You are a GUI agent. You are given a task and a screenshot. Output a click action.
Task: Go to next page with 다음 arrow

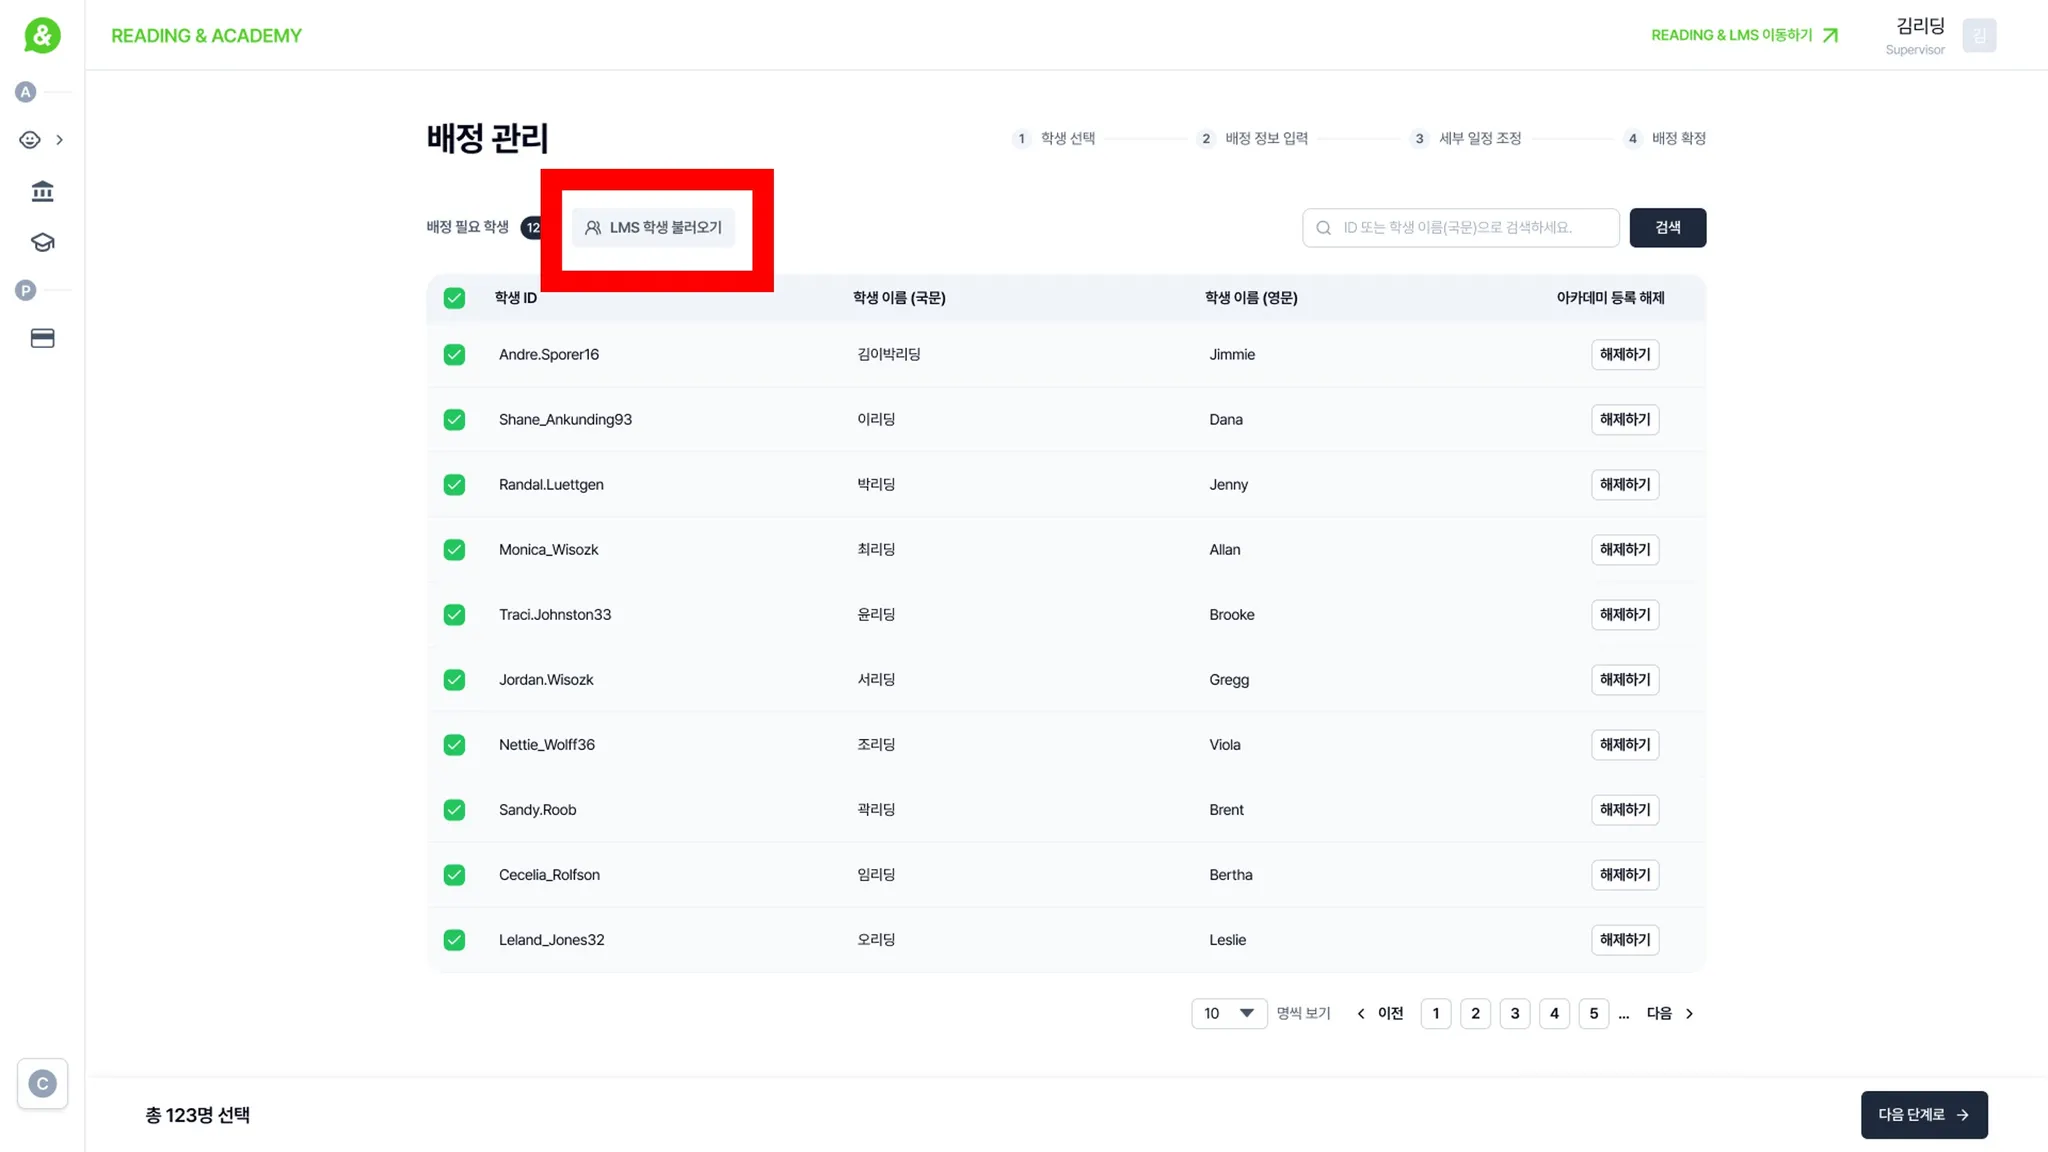click(1669, 1013)
